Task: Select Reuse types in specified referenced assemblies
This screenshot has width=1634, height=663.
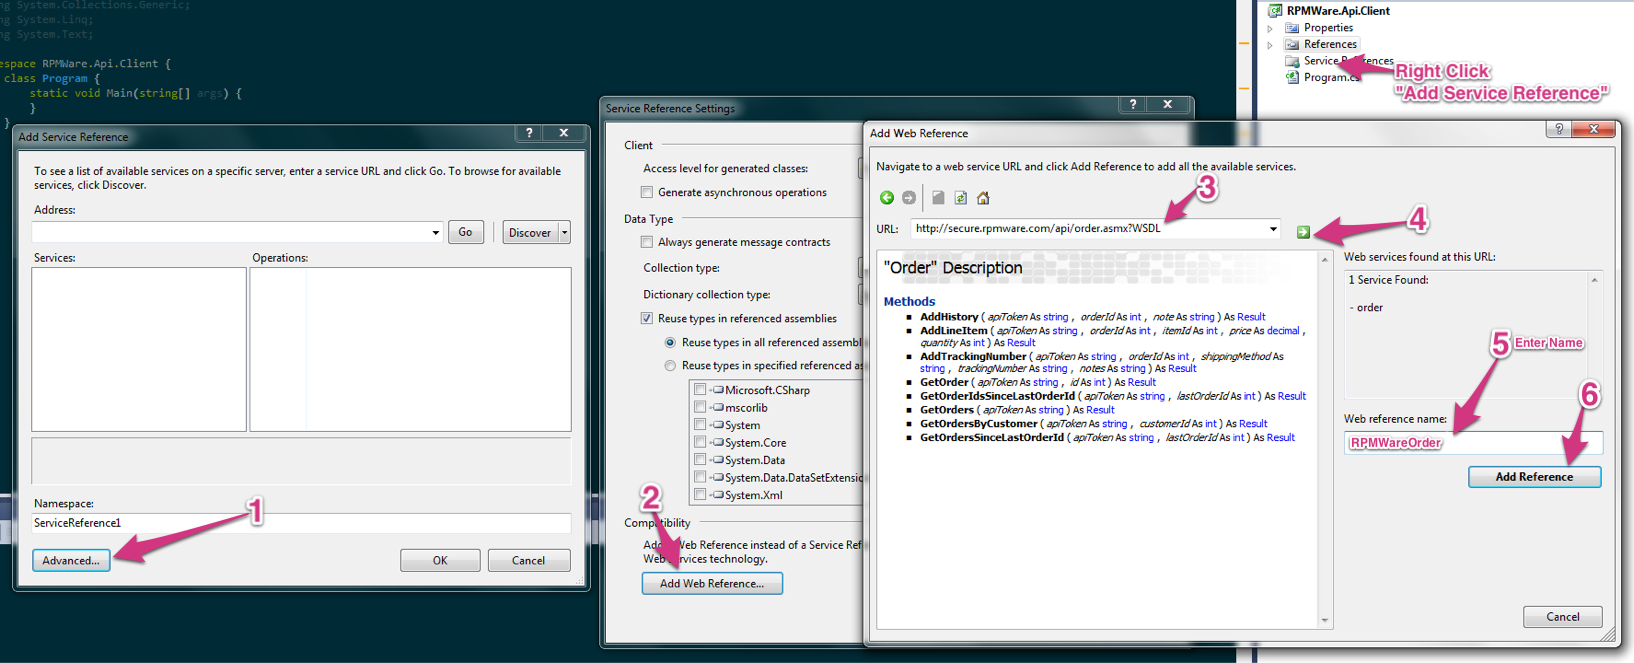Action: click(x=670, y=366)
